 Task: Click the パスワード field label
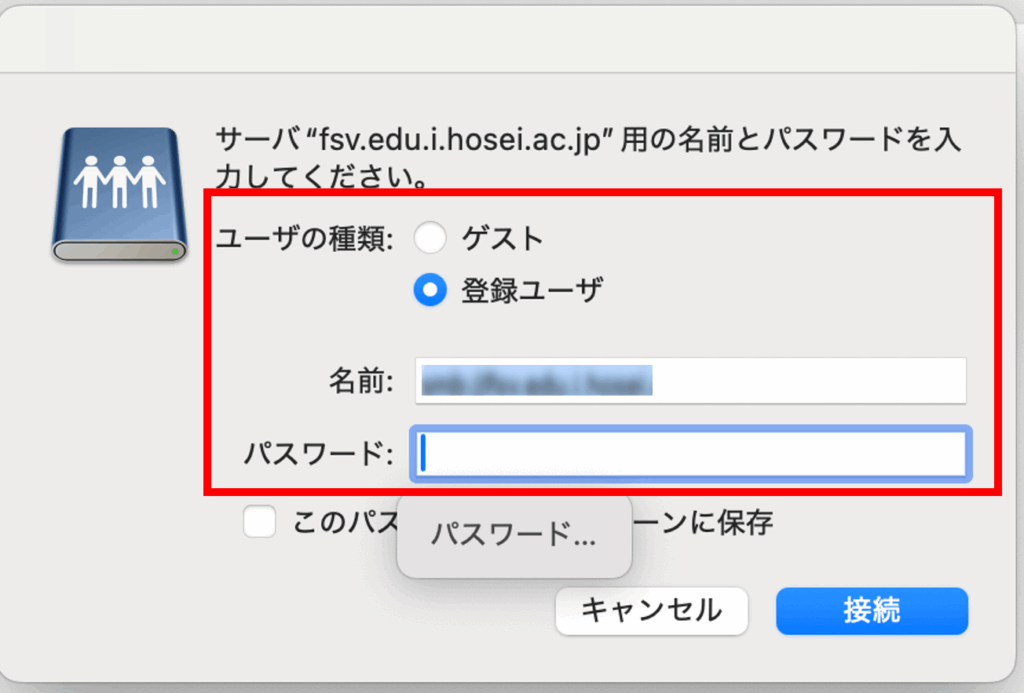[x=318, y=455]
